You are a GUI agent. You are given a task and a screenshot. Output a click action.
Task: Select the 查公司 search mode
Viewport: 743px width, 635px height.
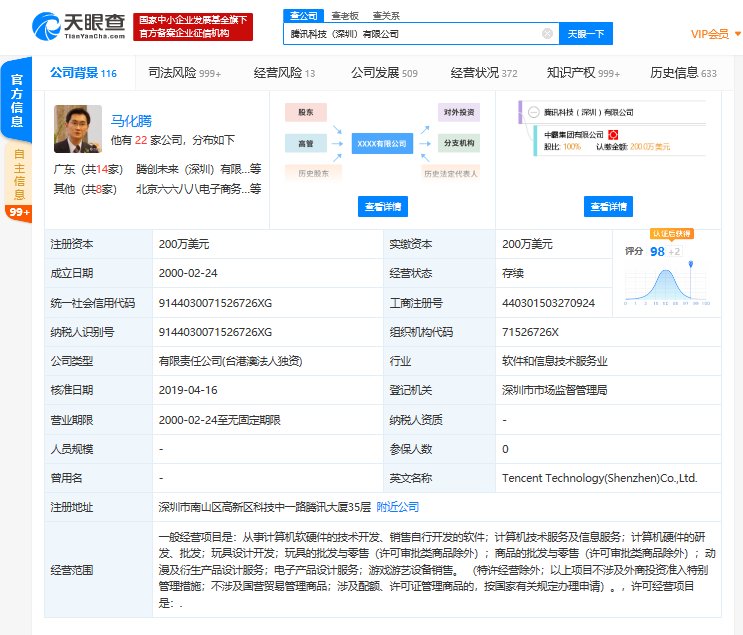click(x=301, y=16)
